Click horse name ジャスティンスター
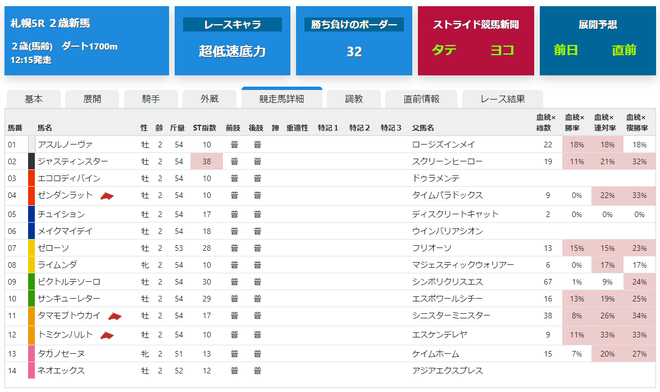 click(73, 162)
